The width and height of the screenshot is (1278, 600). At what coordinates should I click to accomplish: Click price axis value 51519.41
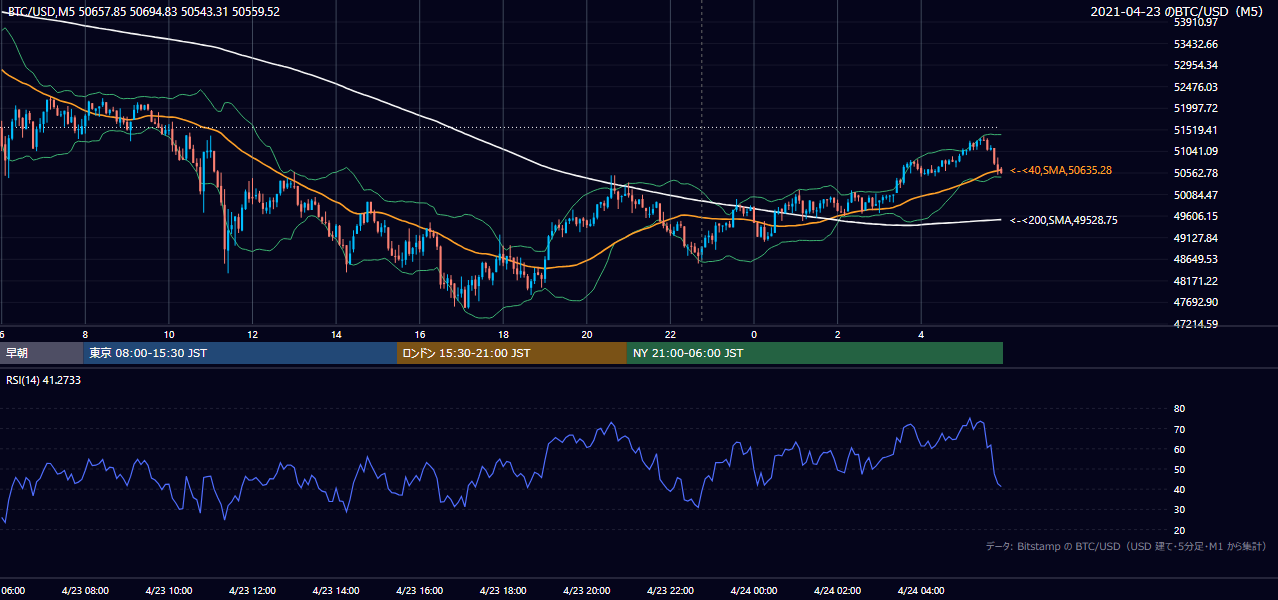(x=1195, y=130)
